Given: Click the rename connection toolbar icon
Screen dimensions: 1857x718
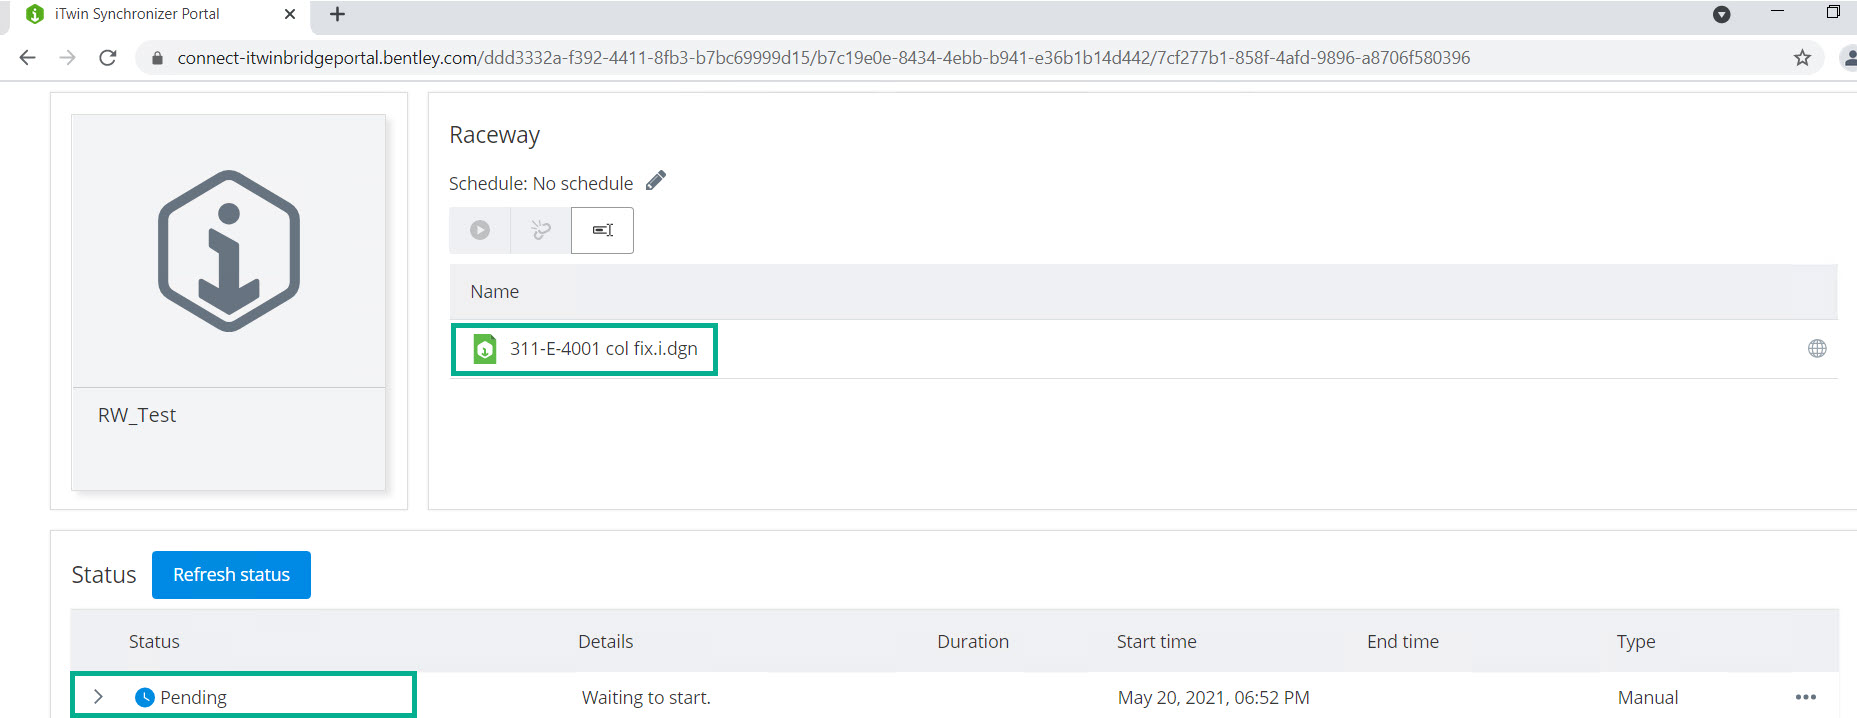Looking at the screenshot, I should pos(602,230).
